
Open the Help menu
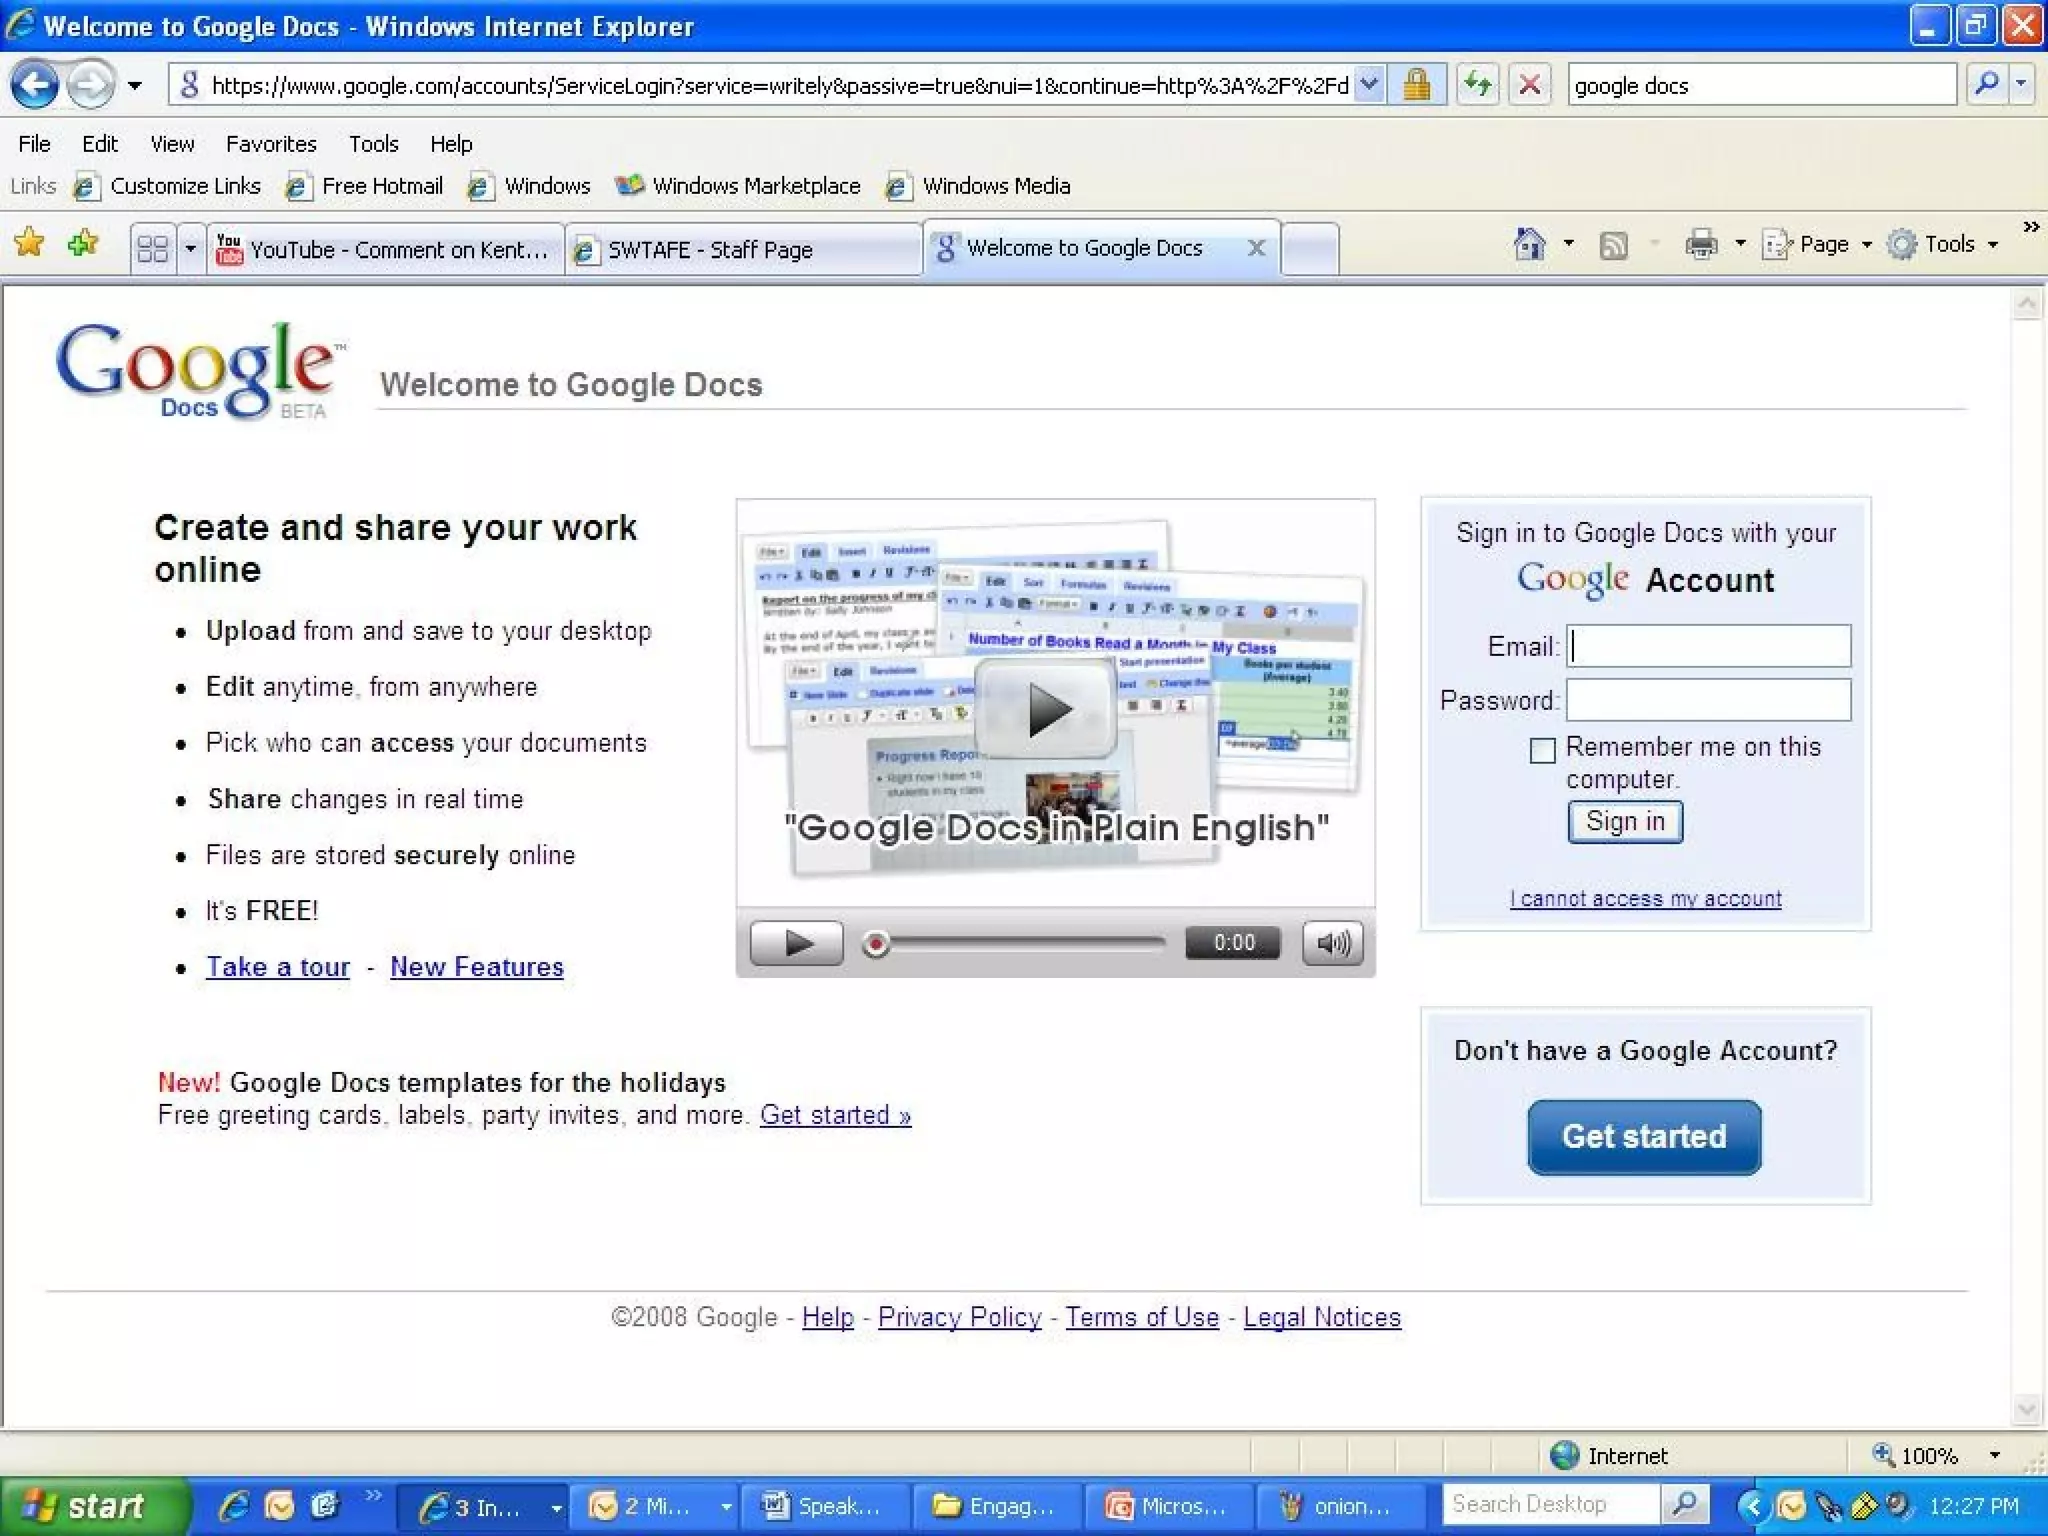click(451, 144)
